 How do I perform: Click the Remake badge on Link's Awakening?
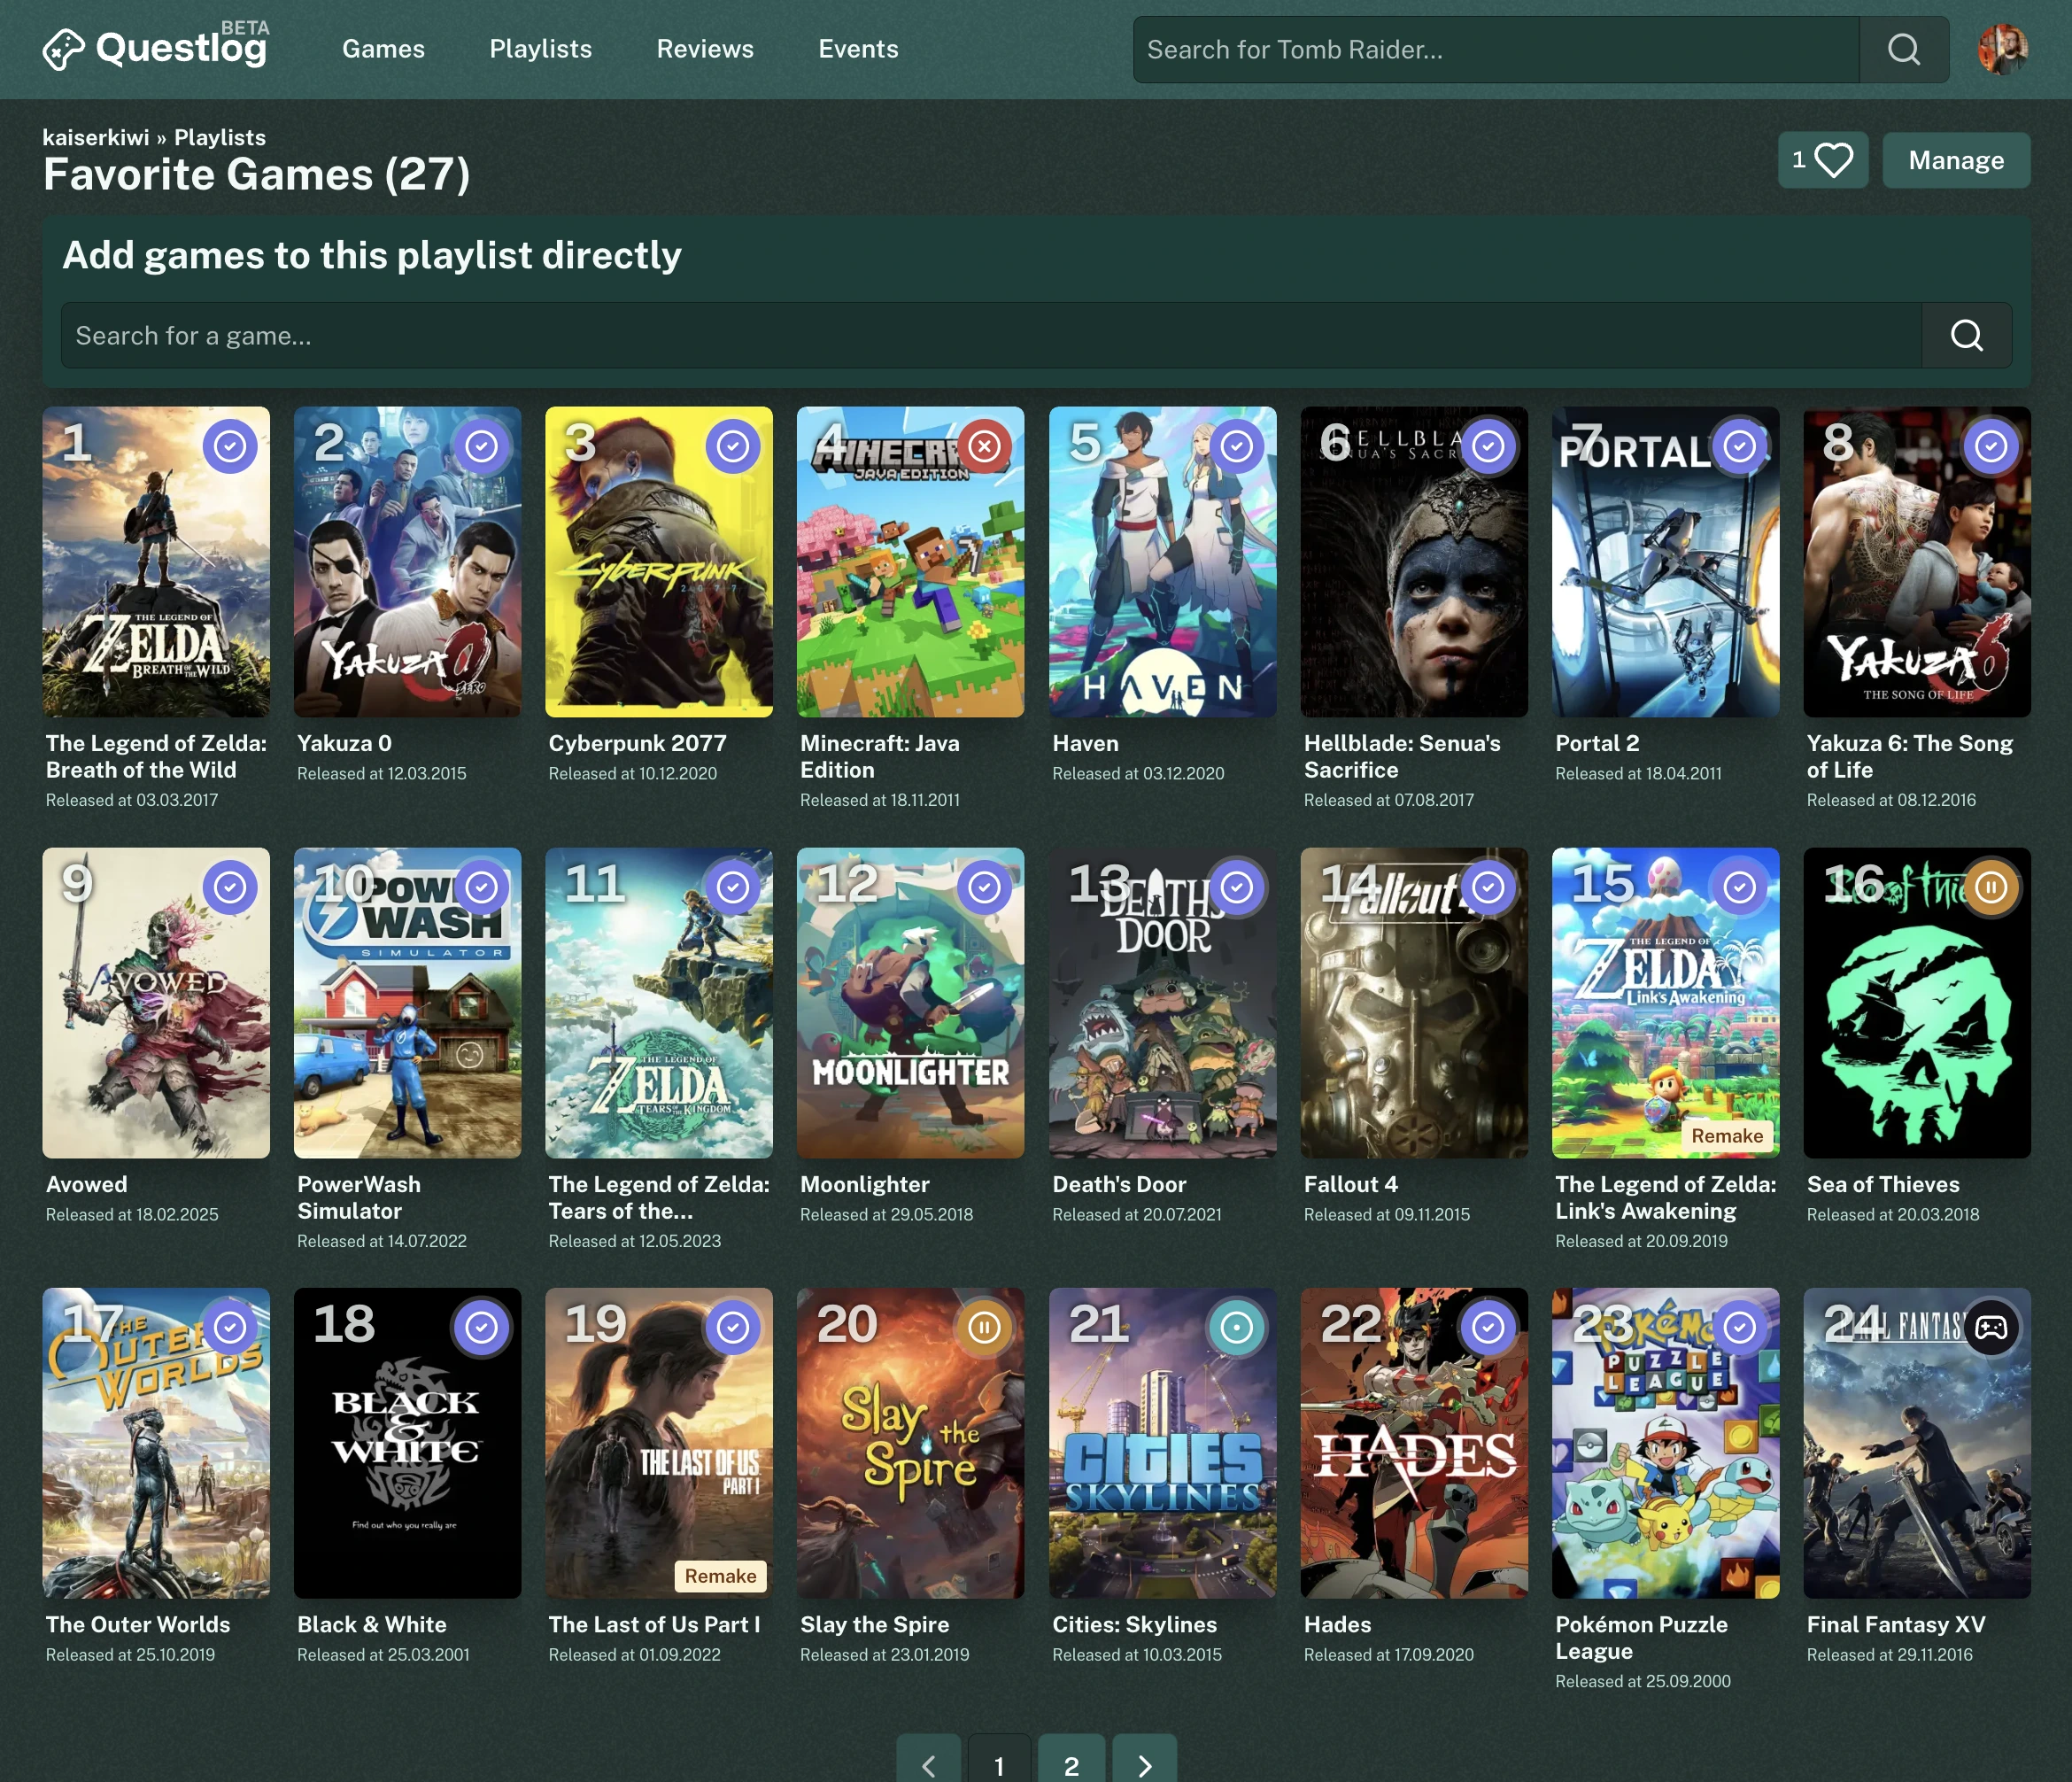coord(1727,1135)
